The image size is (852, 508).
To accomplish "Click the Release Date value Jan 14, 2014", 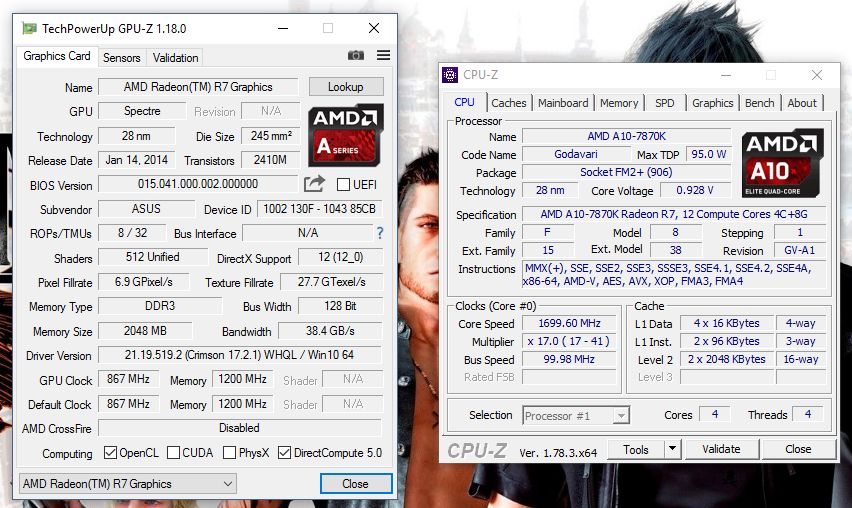I will (x=136, y=160).
